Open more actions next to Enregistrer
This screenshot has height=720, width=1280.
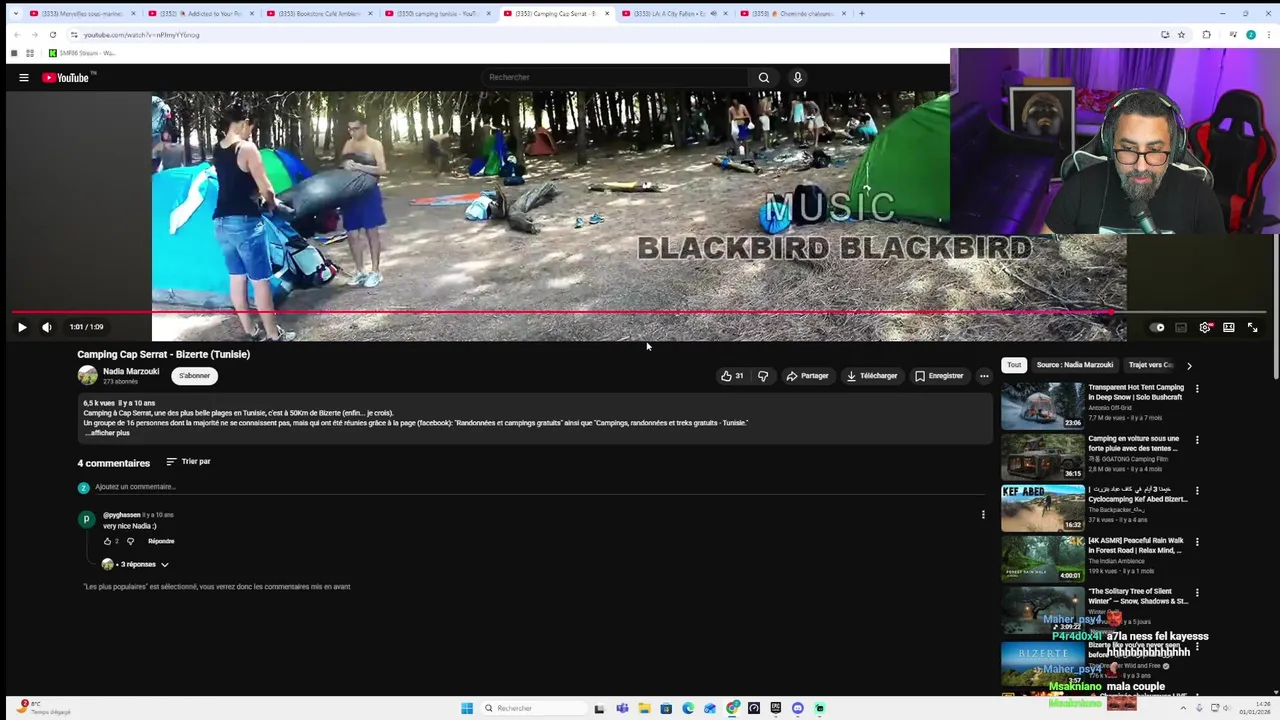[x=984, y=376]
